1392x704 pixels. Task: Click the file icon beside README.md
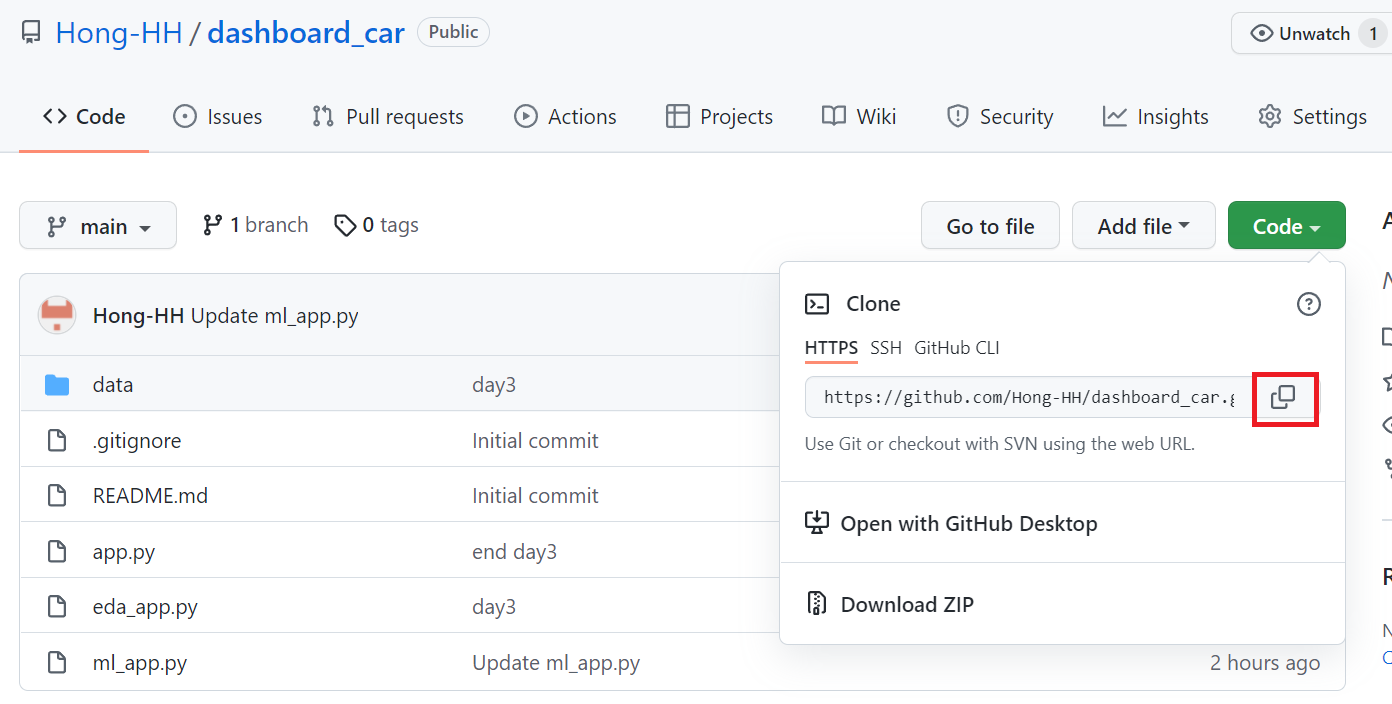[57, 496]
